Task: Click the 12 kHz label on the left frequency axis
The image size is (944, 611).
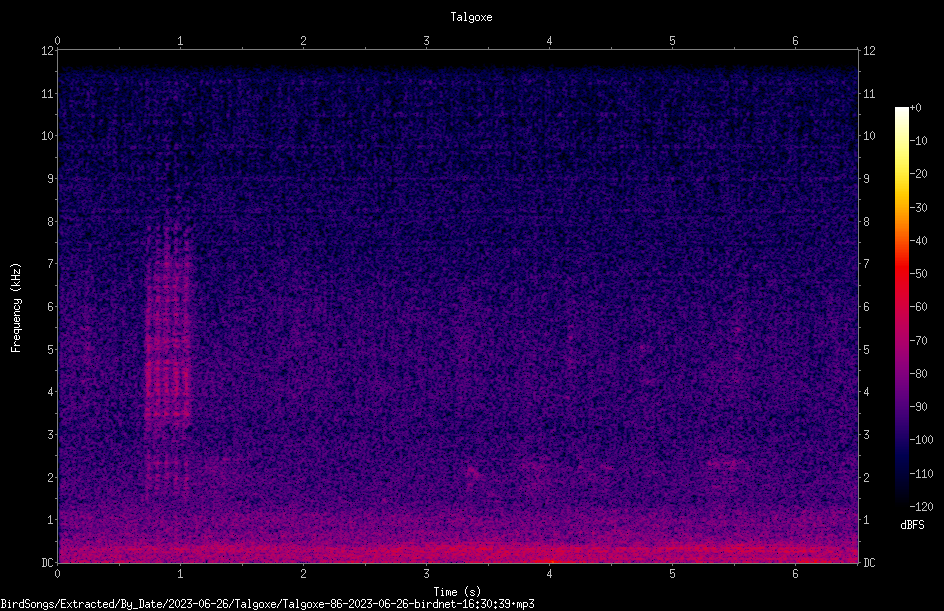Action: pos(48,51)
